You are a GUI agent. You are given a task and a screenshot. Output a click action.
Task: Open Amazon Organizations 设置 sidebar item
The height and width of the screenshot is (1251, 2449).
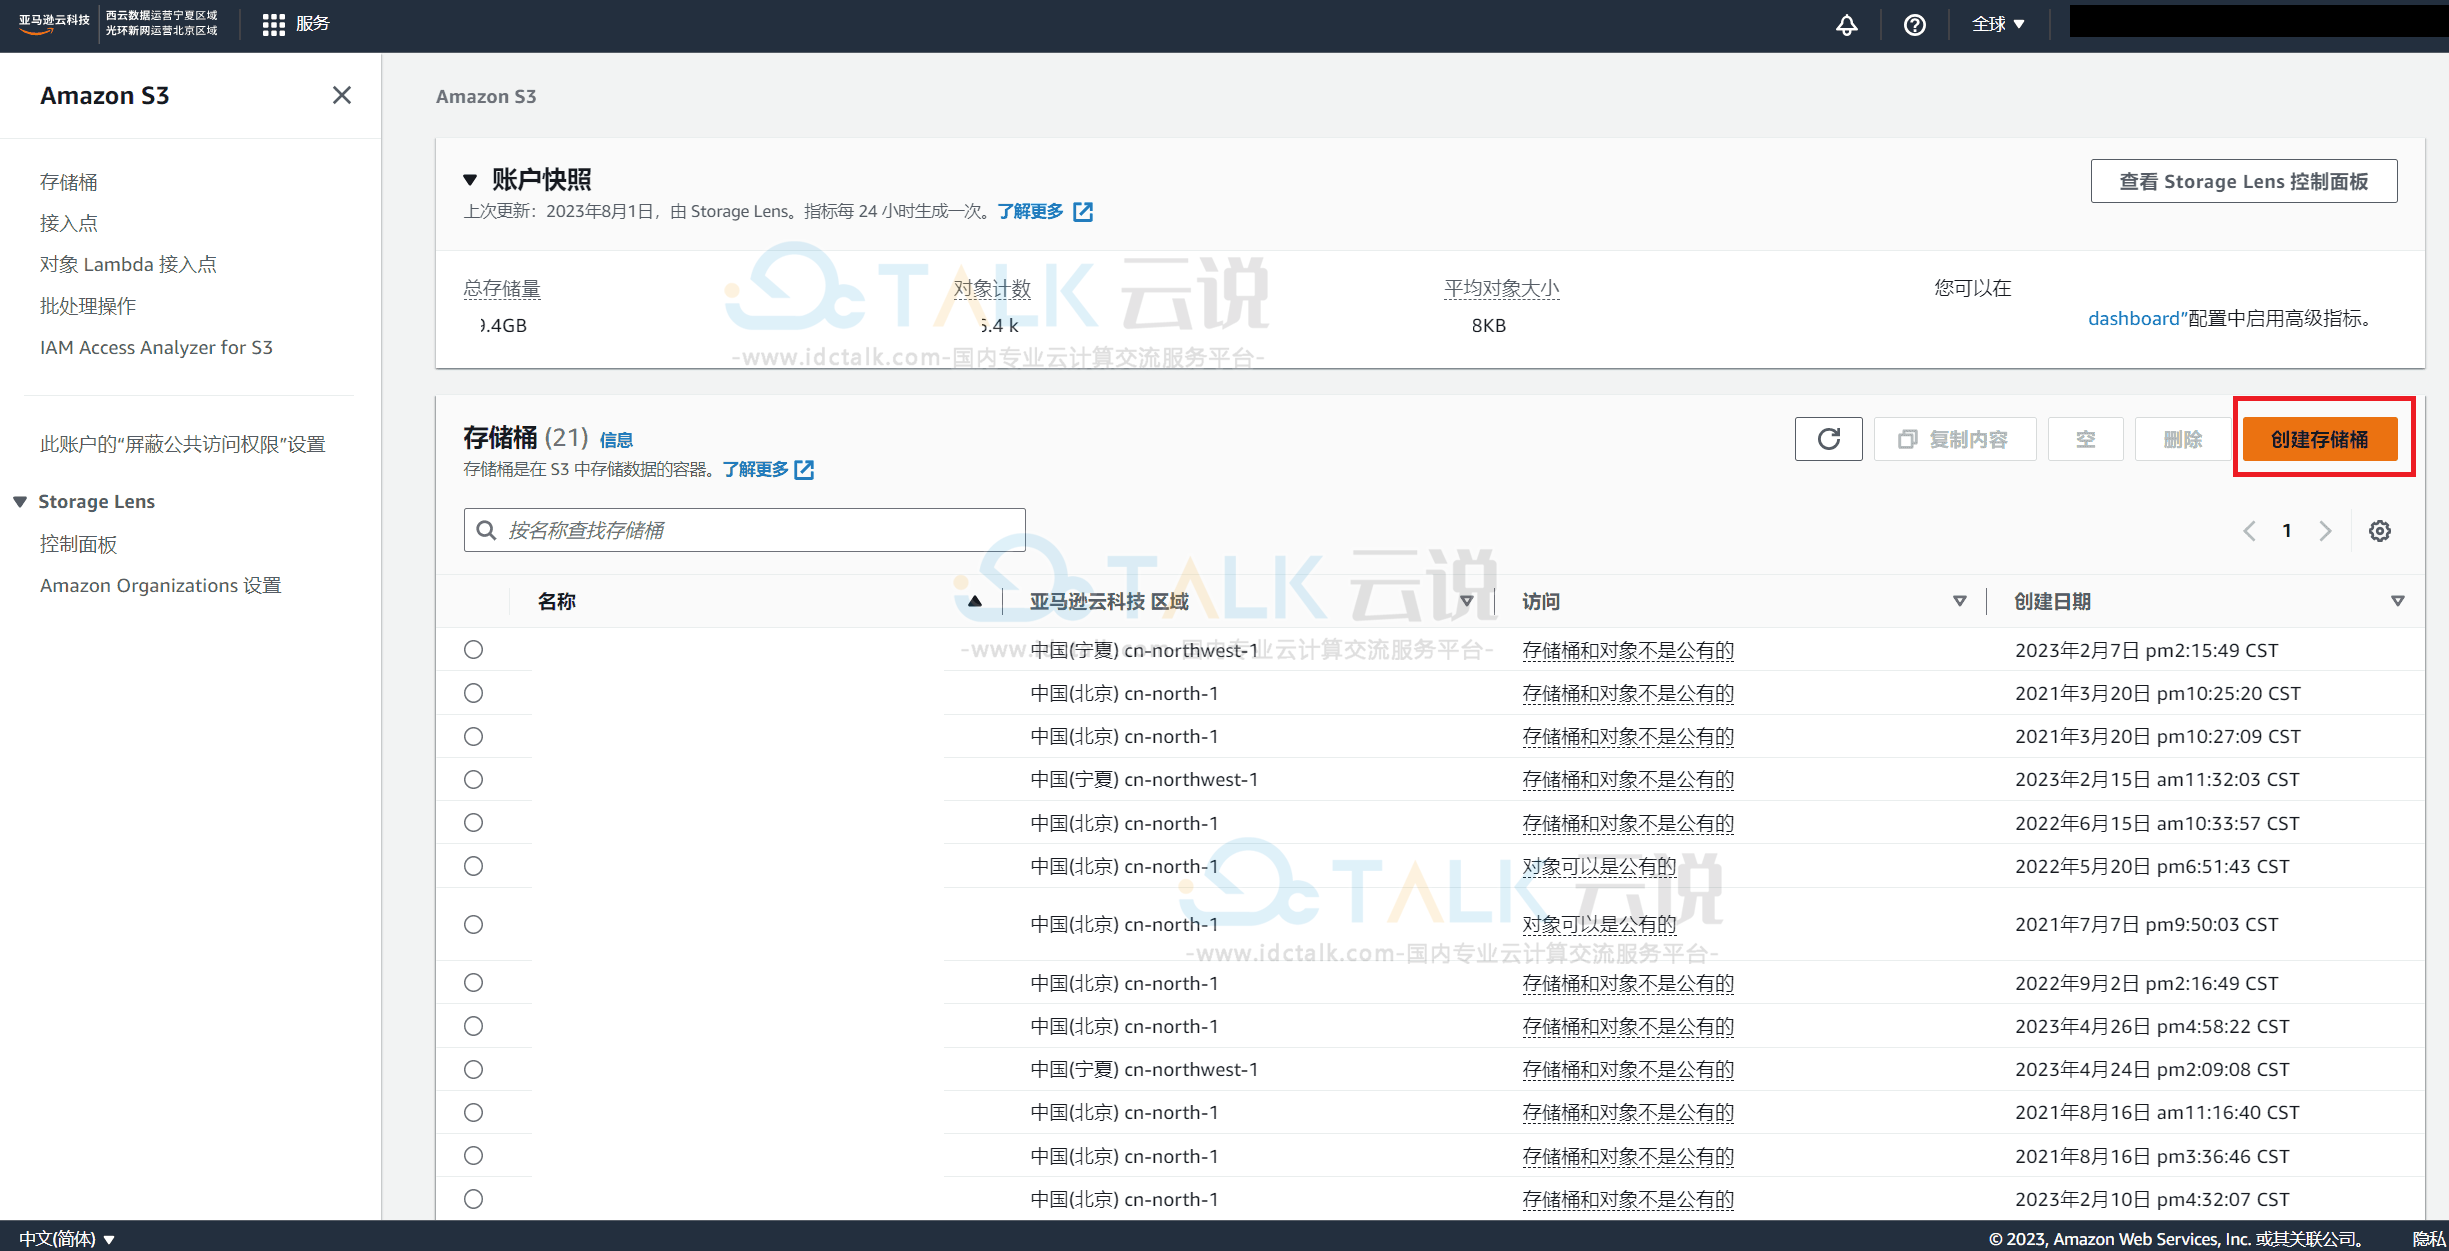pos(161,585)
